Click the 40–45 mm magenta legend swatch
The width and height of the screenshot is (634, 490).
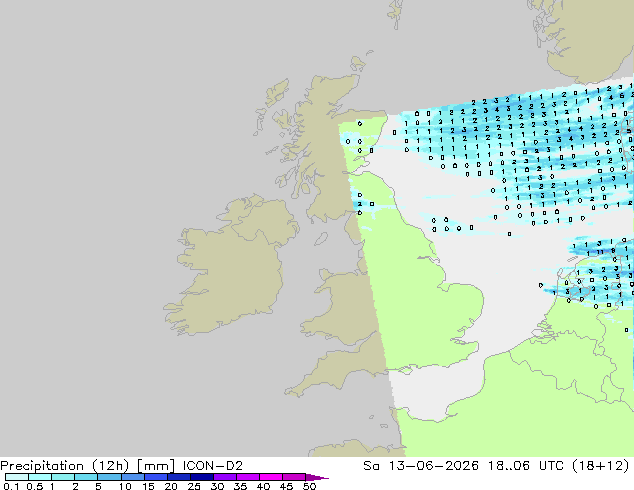click(271, 477)
